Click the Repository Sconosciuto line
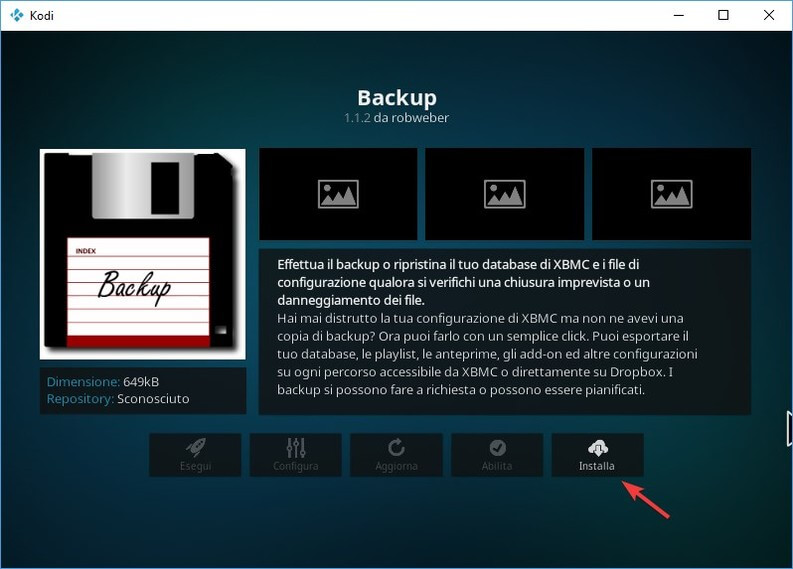This screenshot has height=569, width=793. [118, 399]
